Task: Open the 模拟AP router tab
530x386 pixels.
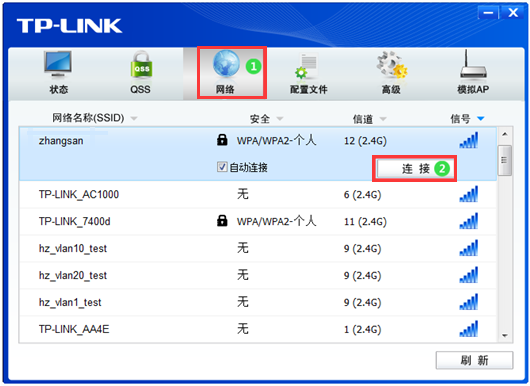Action: pyautogui.click(x=473, y=72)
